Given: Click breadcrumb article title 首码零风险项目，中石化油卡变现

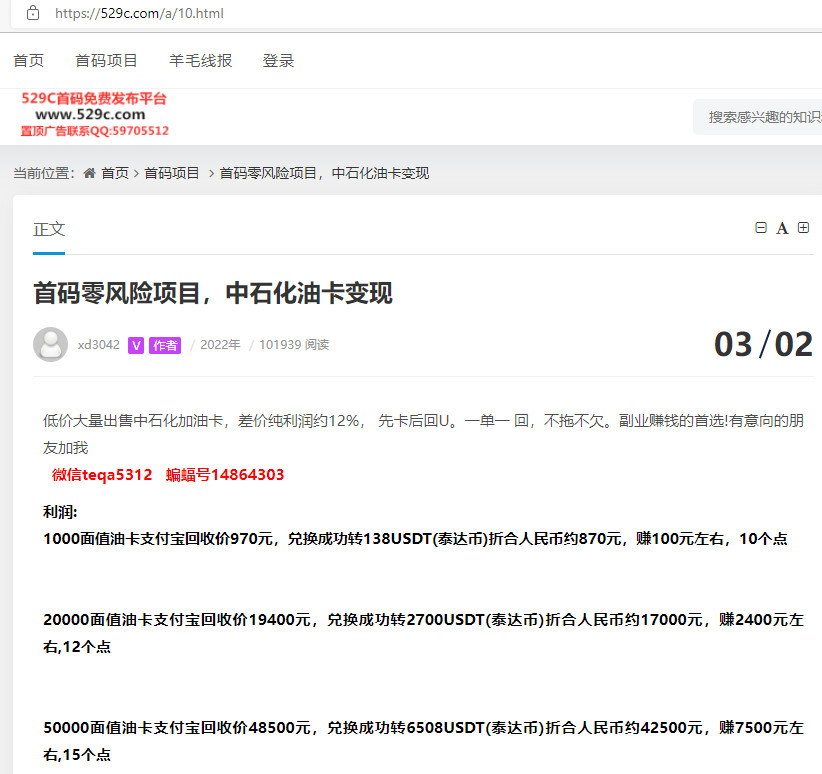Looking at the screenshot, I should 324,173.
